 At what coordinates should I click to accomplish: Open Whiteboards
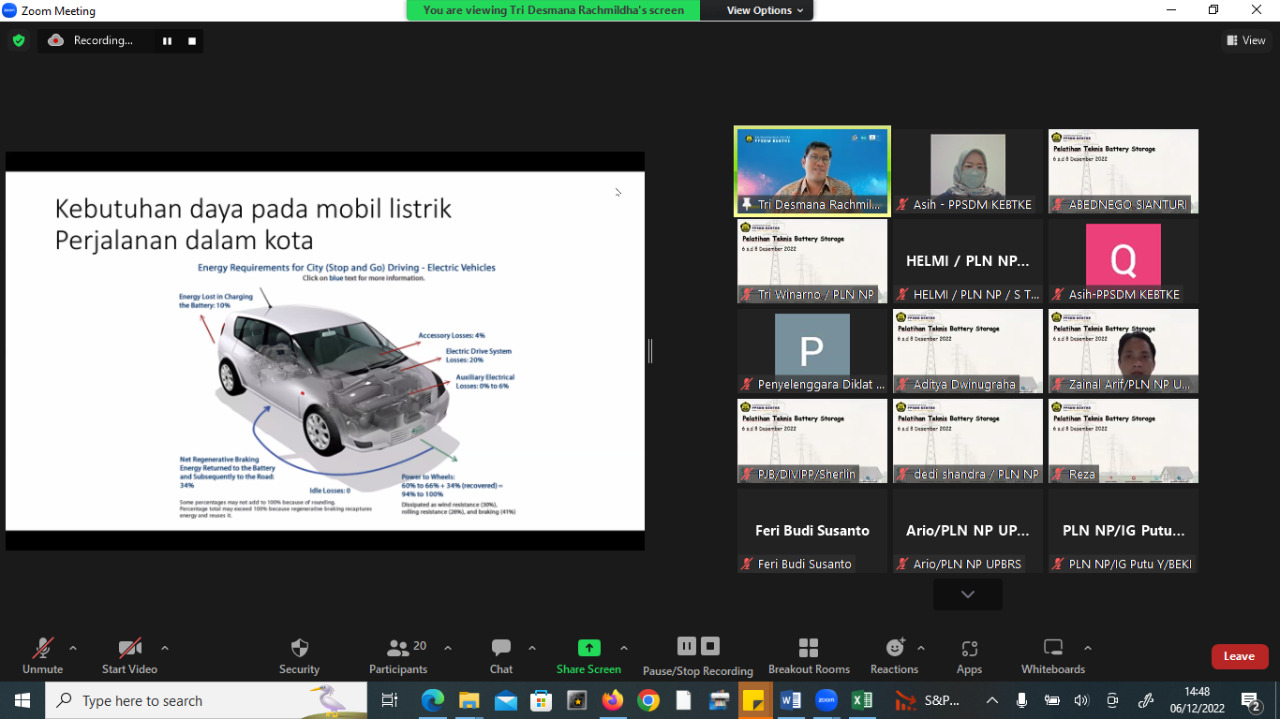pos(1053,655)
